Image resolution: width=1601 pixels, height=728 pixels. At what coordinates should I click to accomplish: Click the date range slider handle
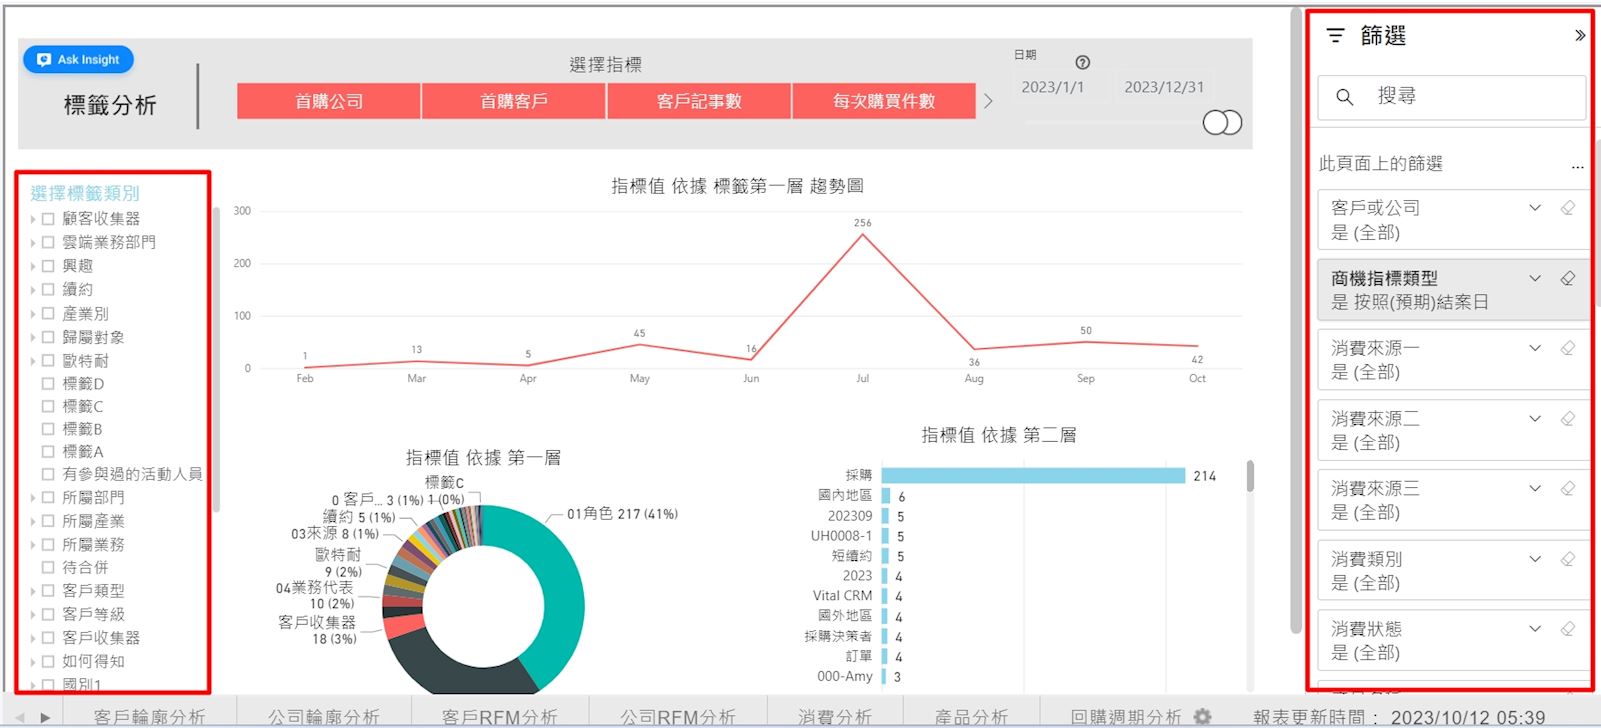1222,122
